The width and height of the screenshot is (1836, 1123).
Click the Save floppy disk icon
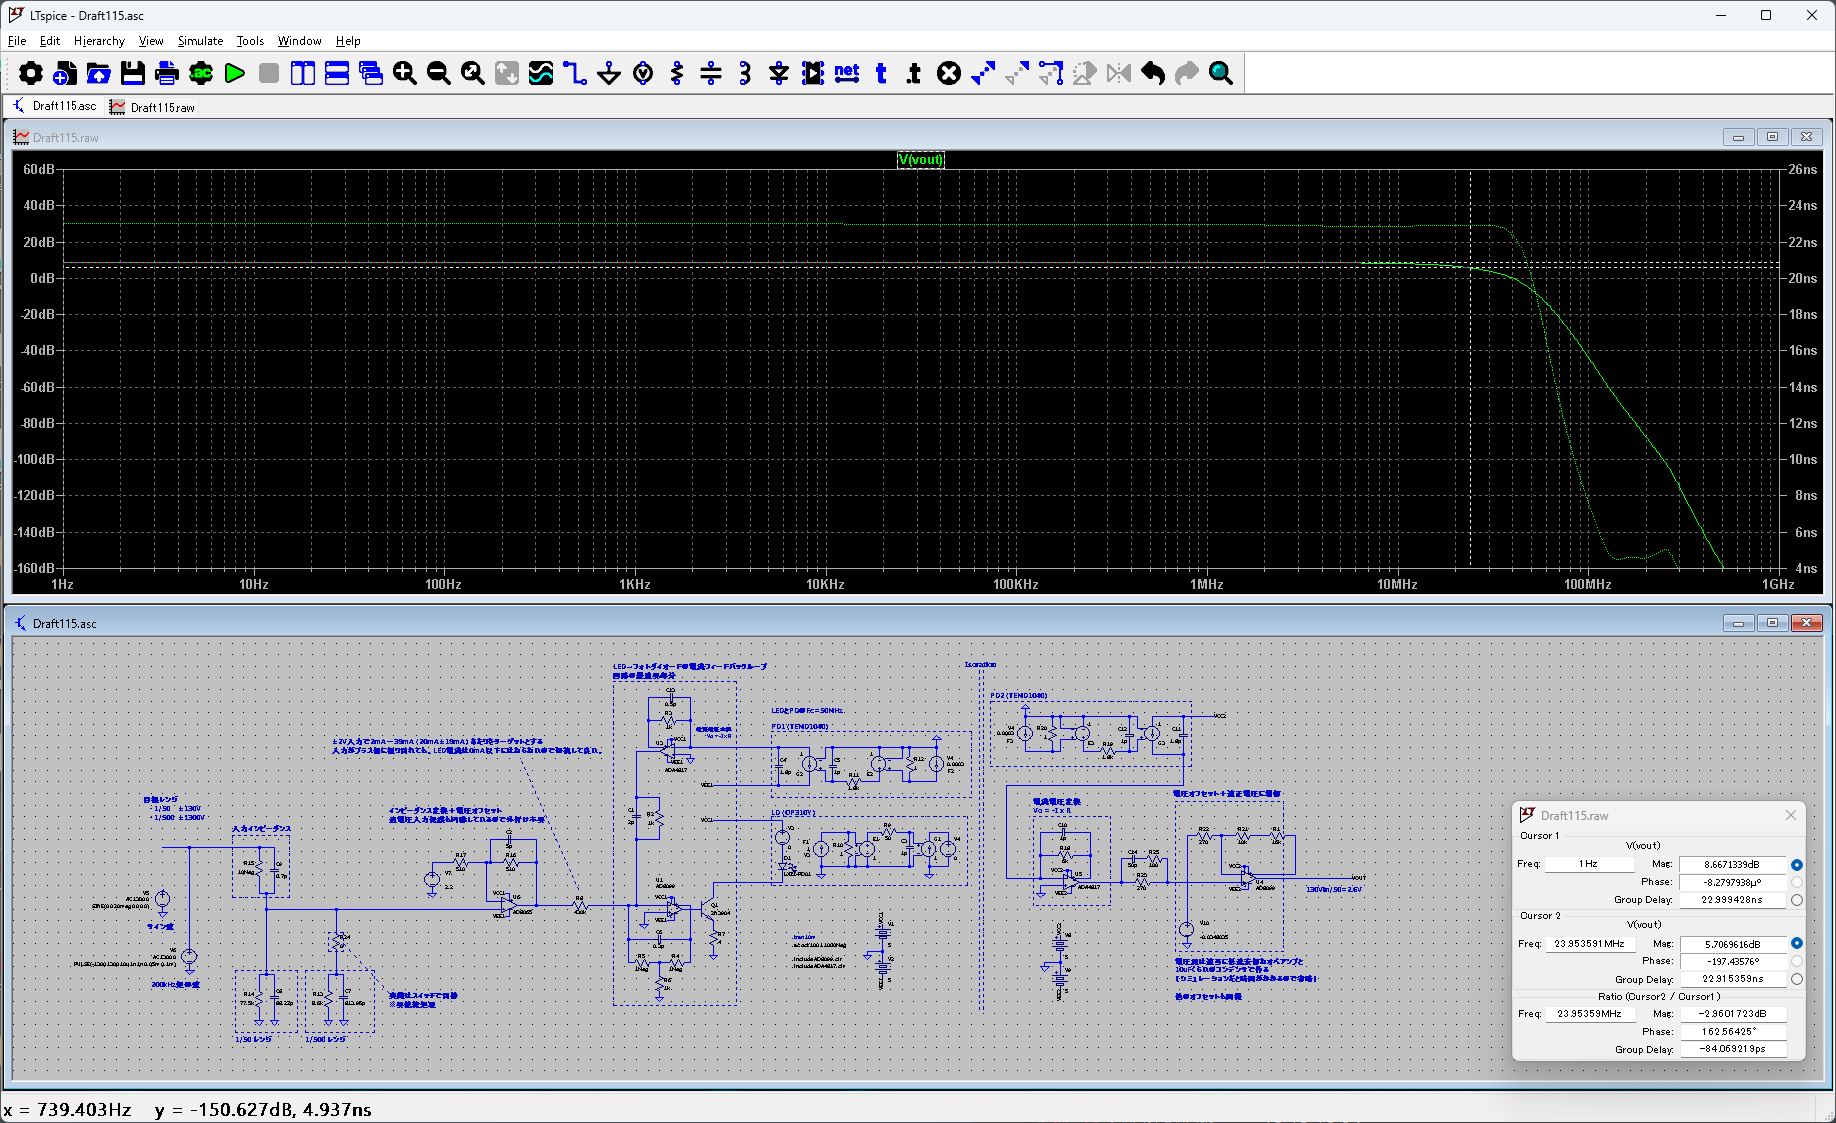[133, 73]
